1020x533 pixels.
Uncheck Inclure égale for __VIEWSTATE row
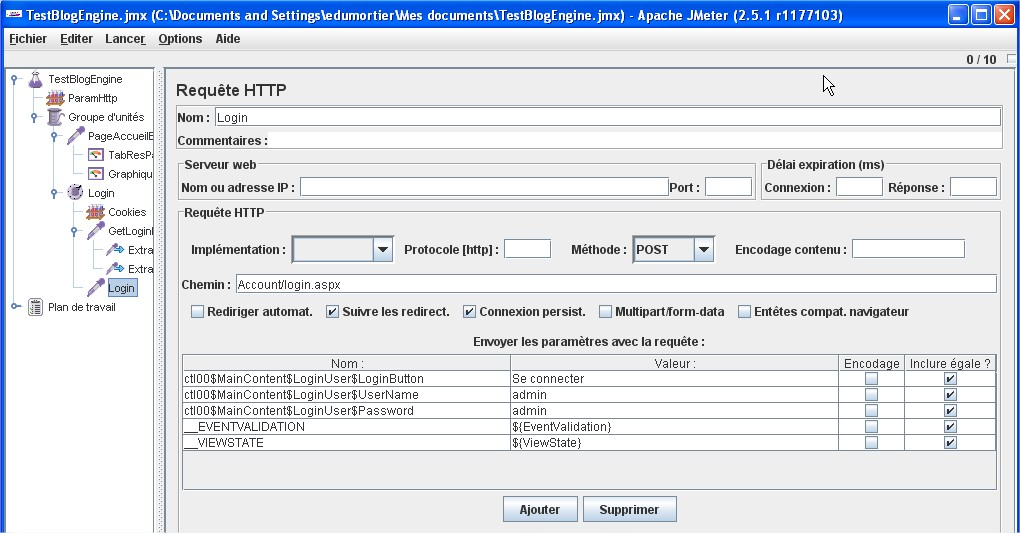tap(950, 443)
